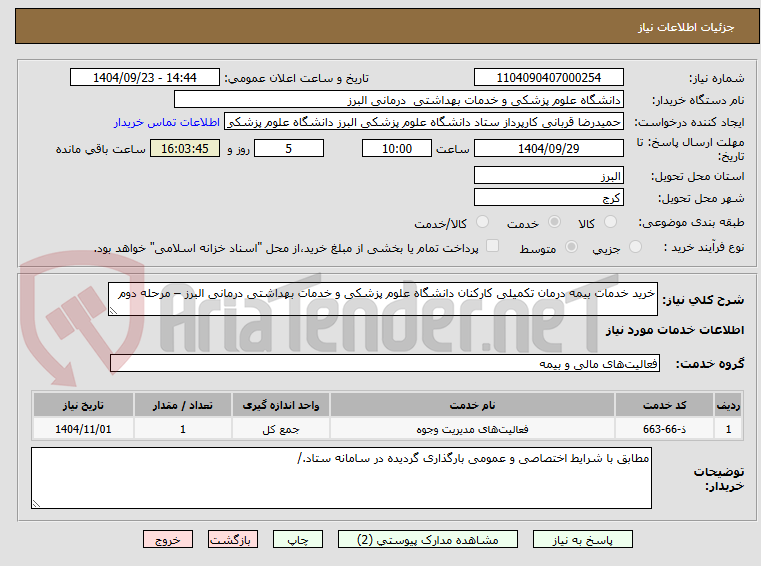This screenshot has height=566, width=761.
Task: Click unit cell جمع کل
Action: [281, 429]
